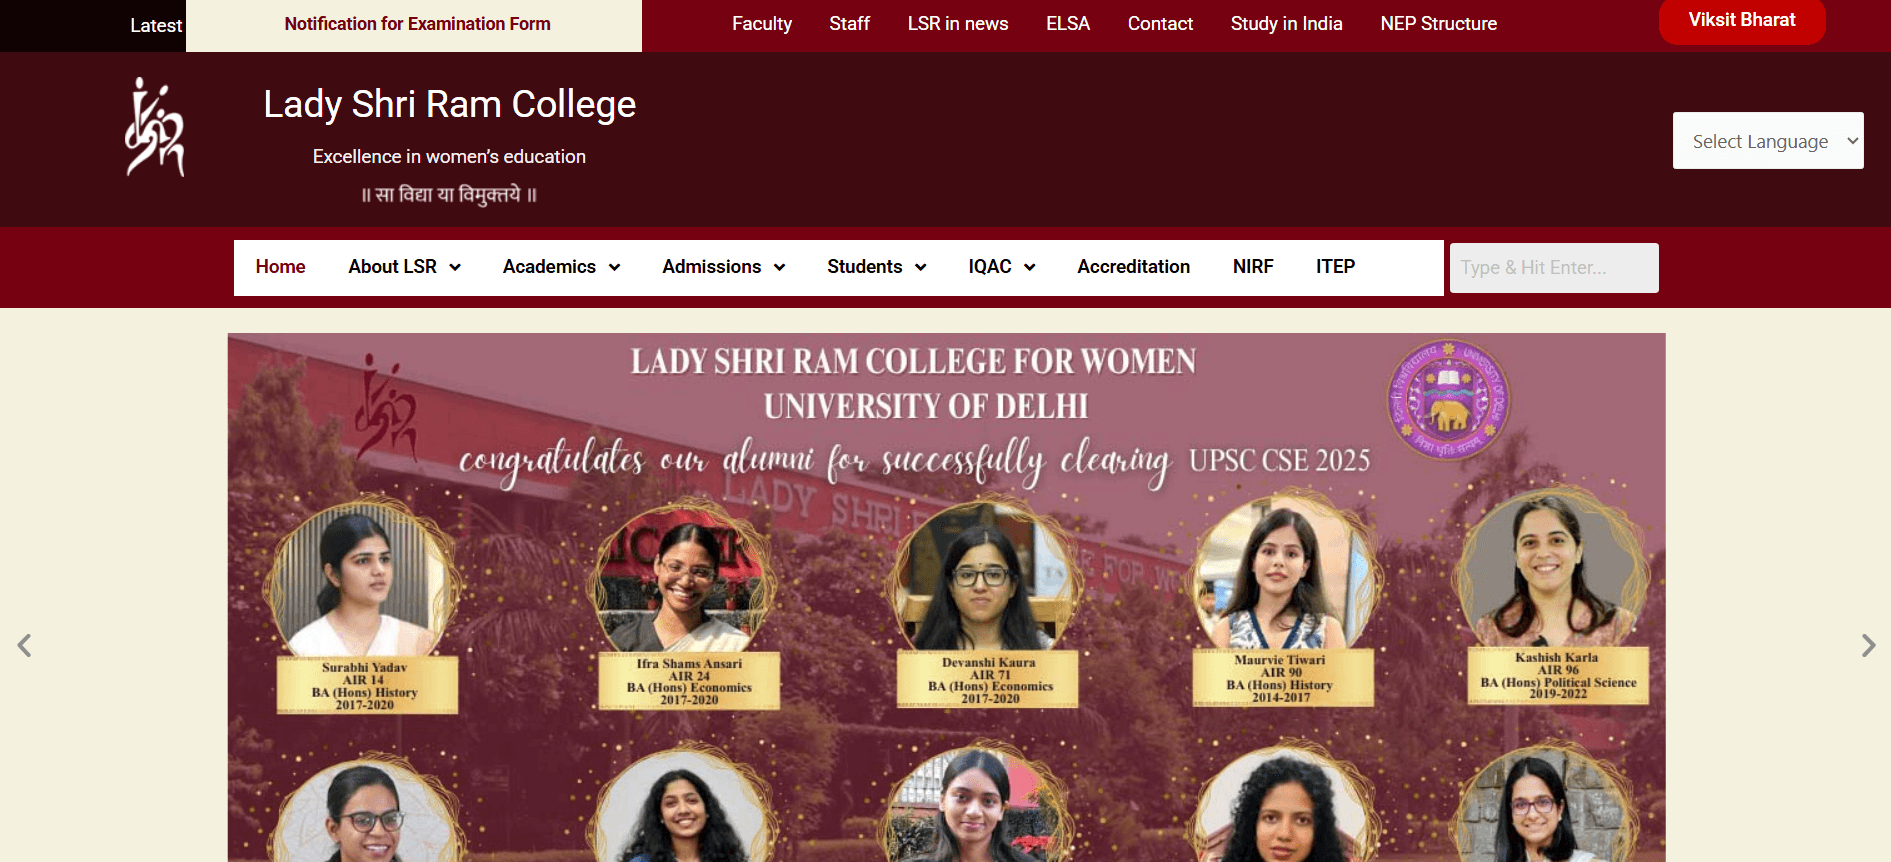The width and height of the screenshot is (1891, 862).
Task: Go to the previous slide with left arrow
Action: coord(24,646)
